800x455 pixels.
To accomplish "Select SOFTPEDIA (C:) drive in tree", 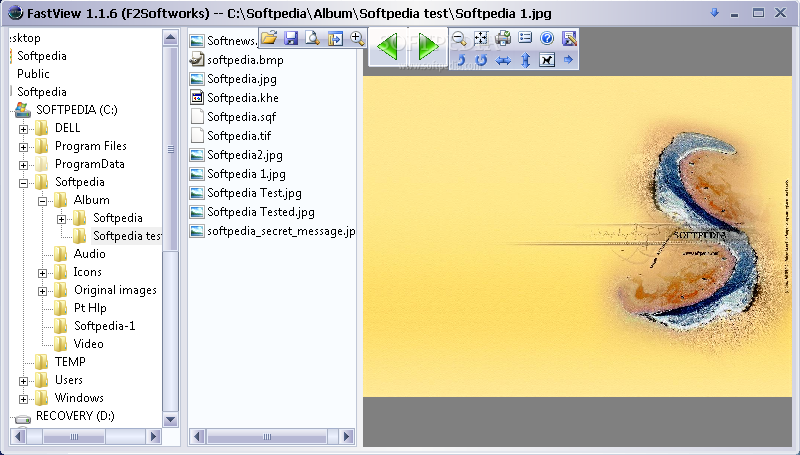I will pyautogui.click(x=77, y=110).
